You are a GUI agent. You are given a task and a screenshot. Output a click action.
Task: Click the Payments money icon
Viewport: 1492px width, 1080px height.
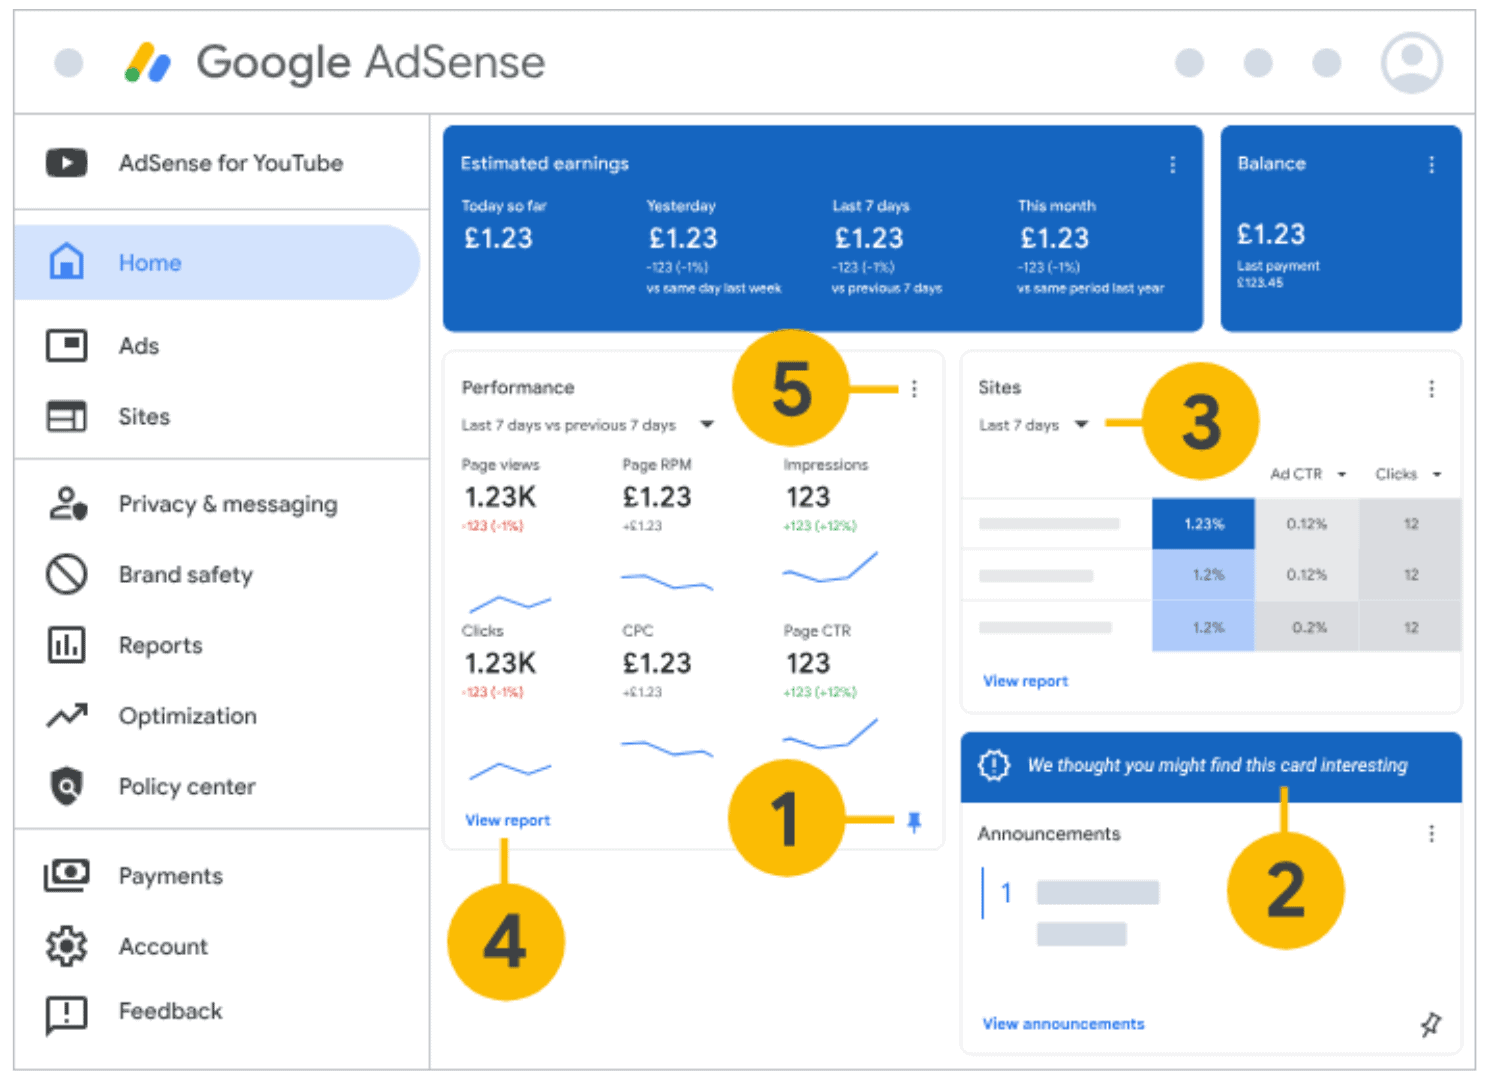(66, 876)
